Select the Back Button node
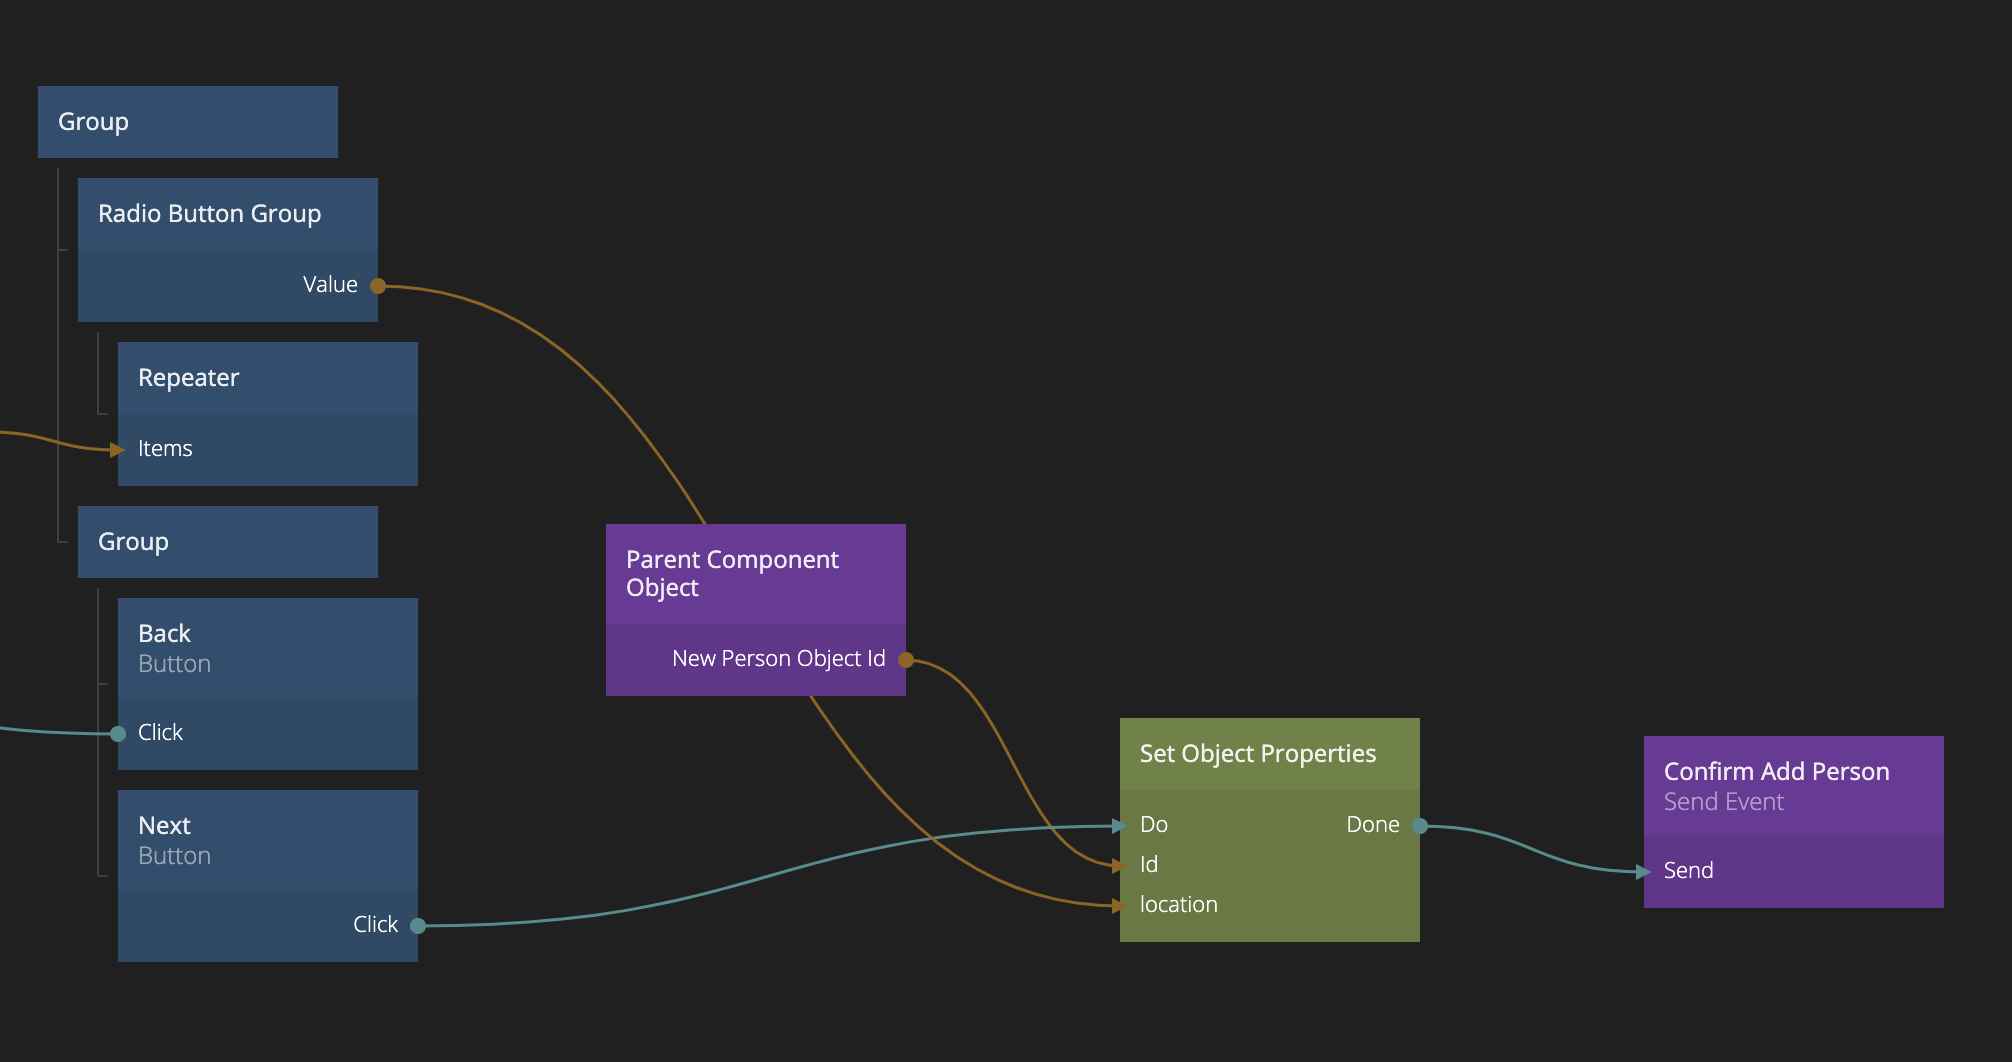 click(x=267, y=648)
